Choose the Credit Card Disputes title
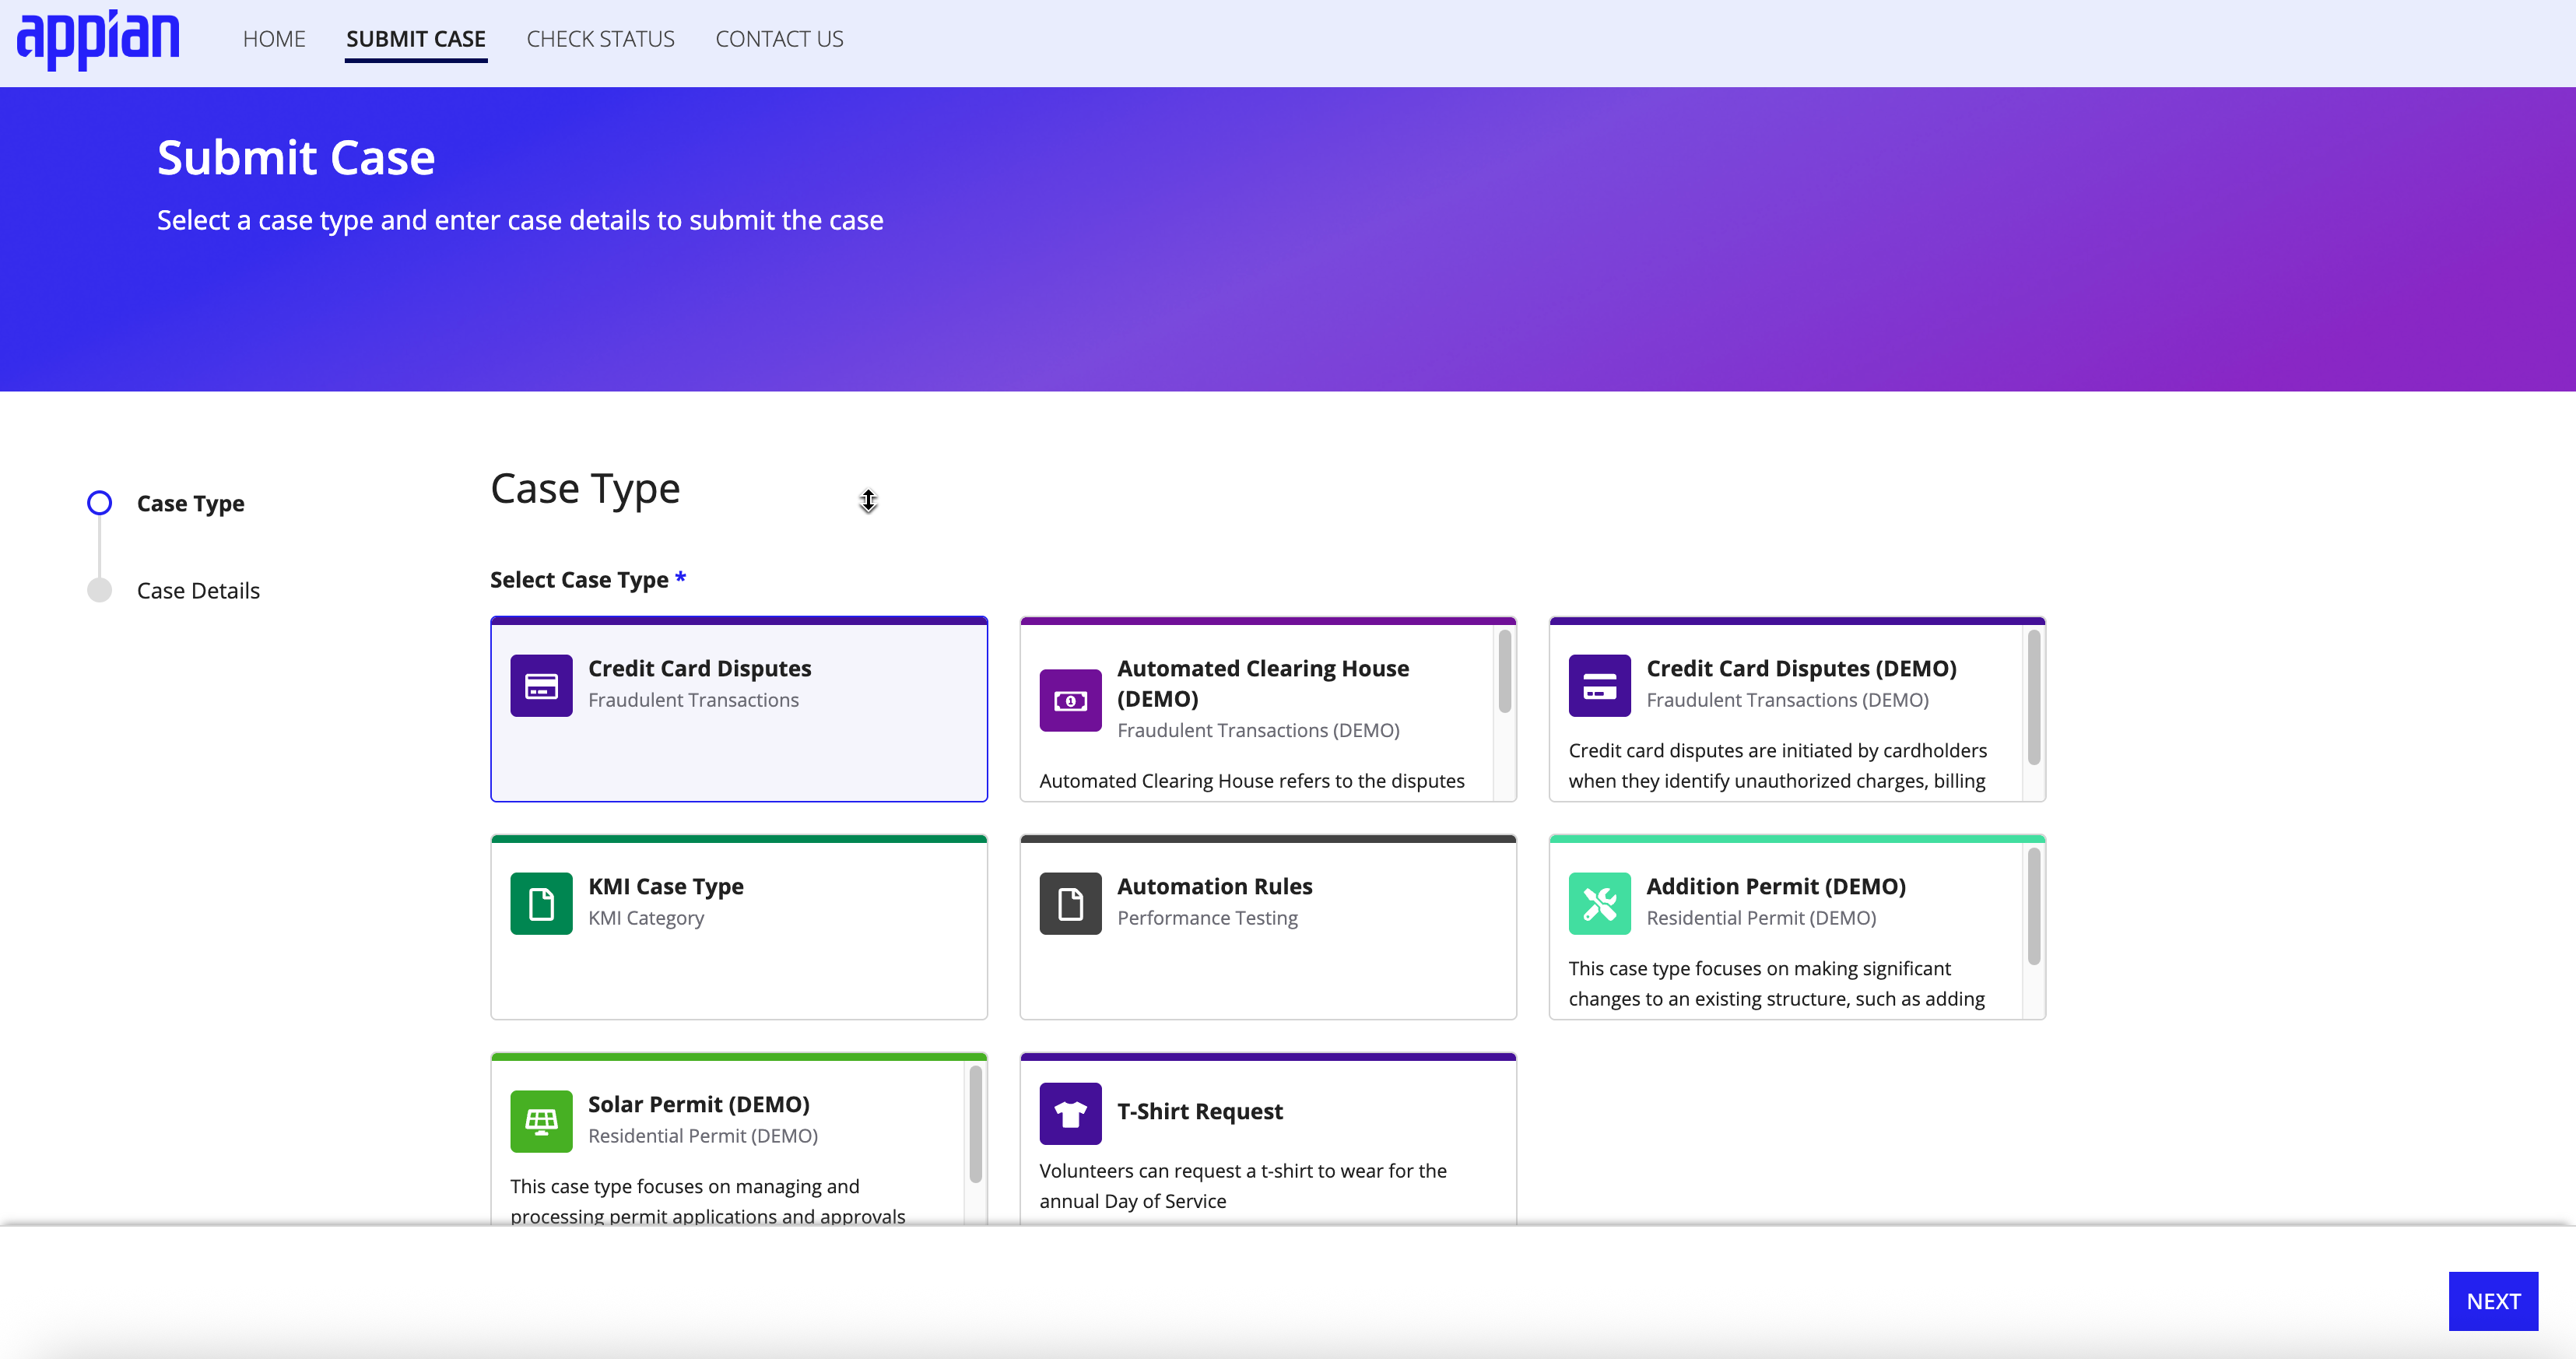The height and width of the screenshot is (1359, 2576). tap(699, 668)
